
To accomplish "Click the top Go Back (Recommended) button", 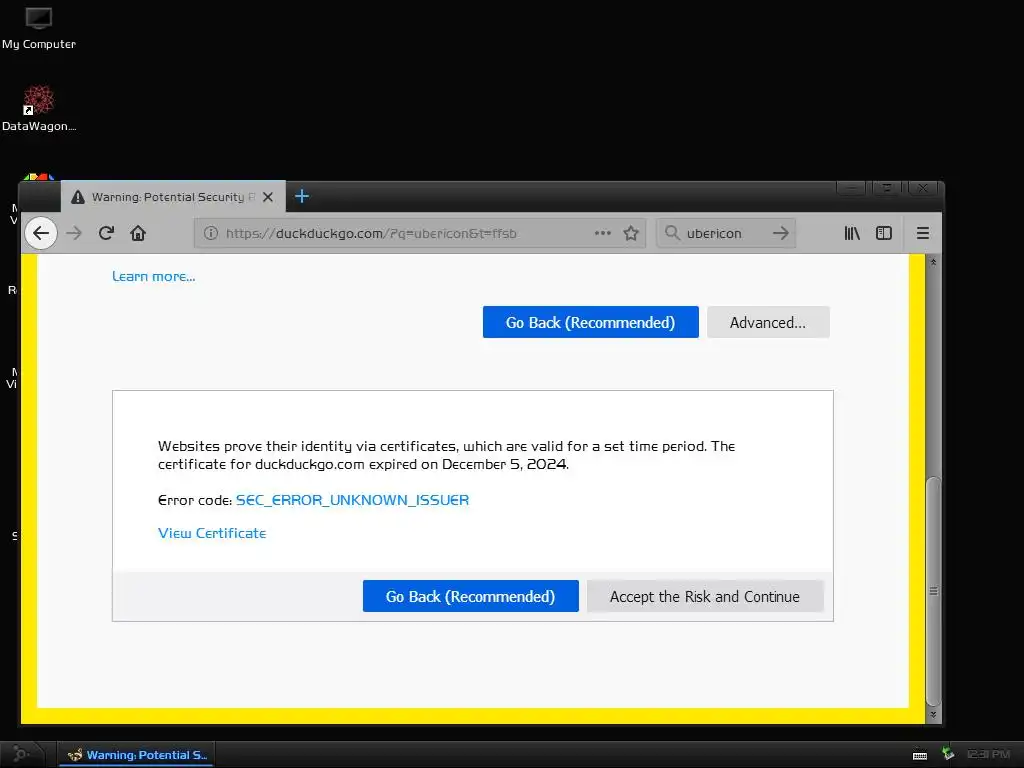I will 590,322.
